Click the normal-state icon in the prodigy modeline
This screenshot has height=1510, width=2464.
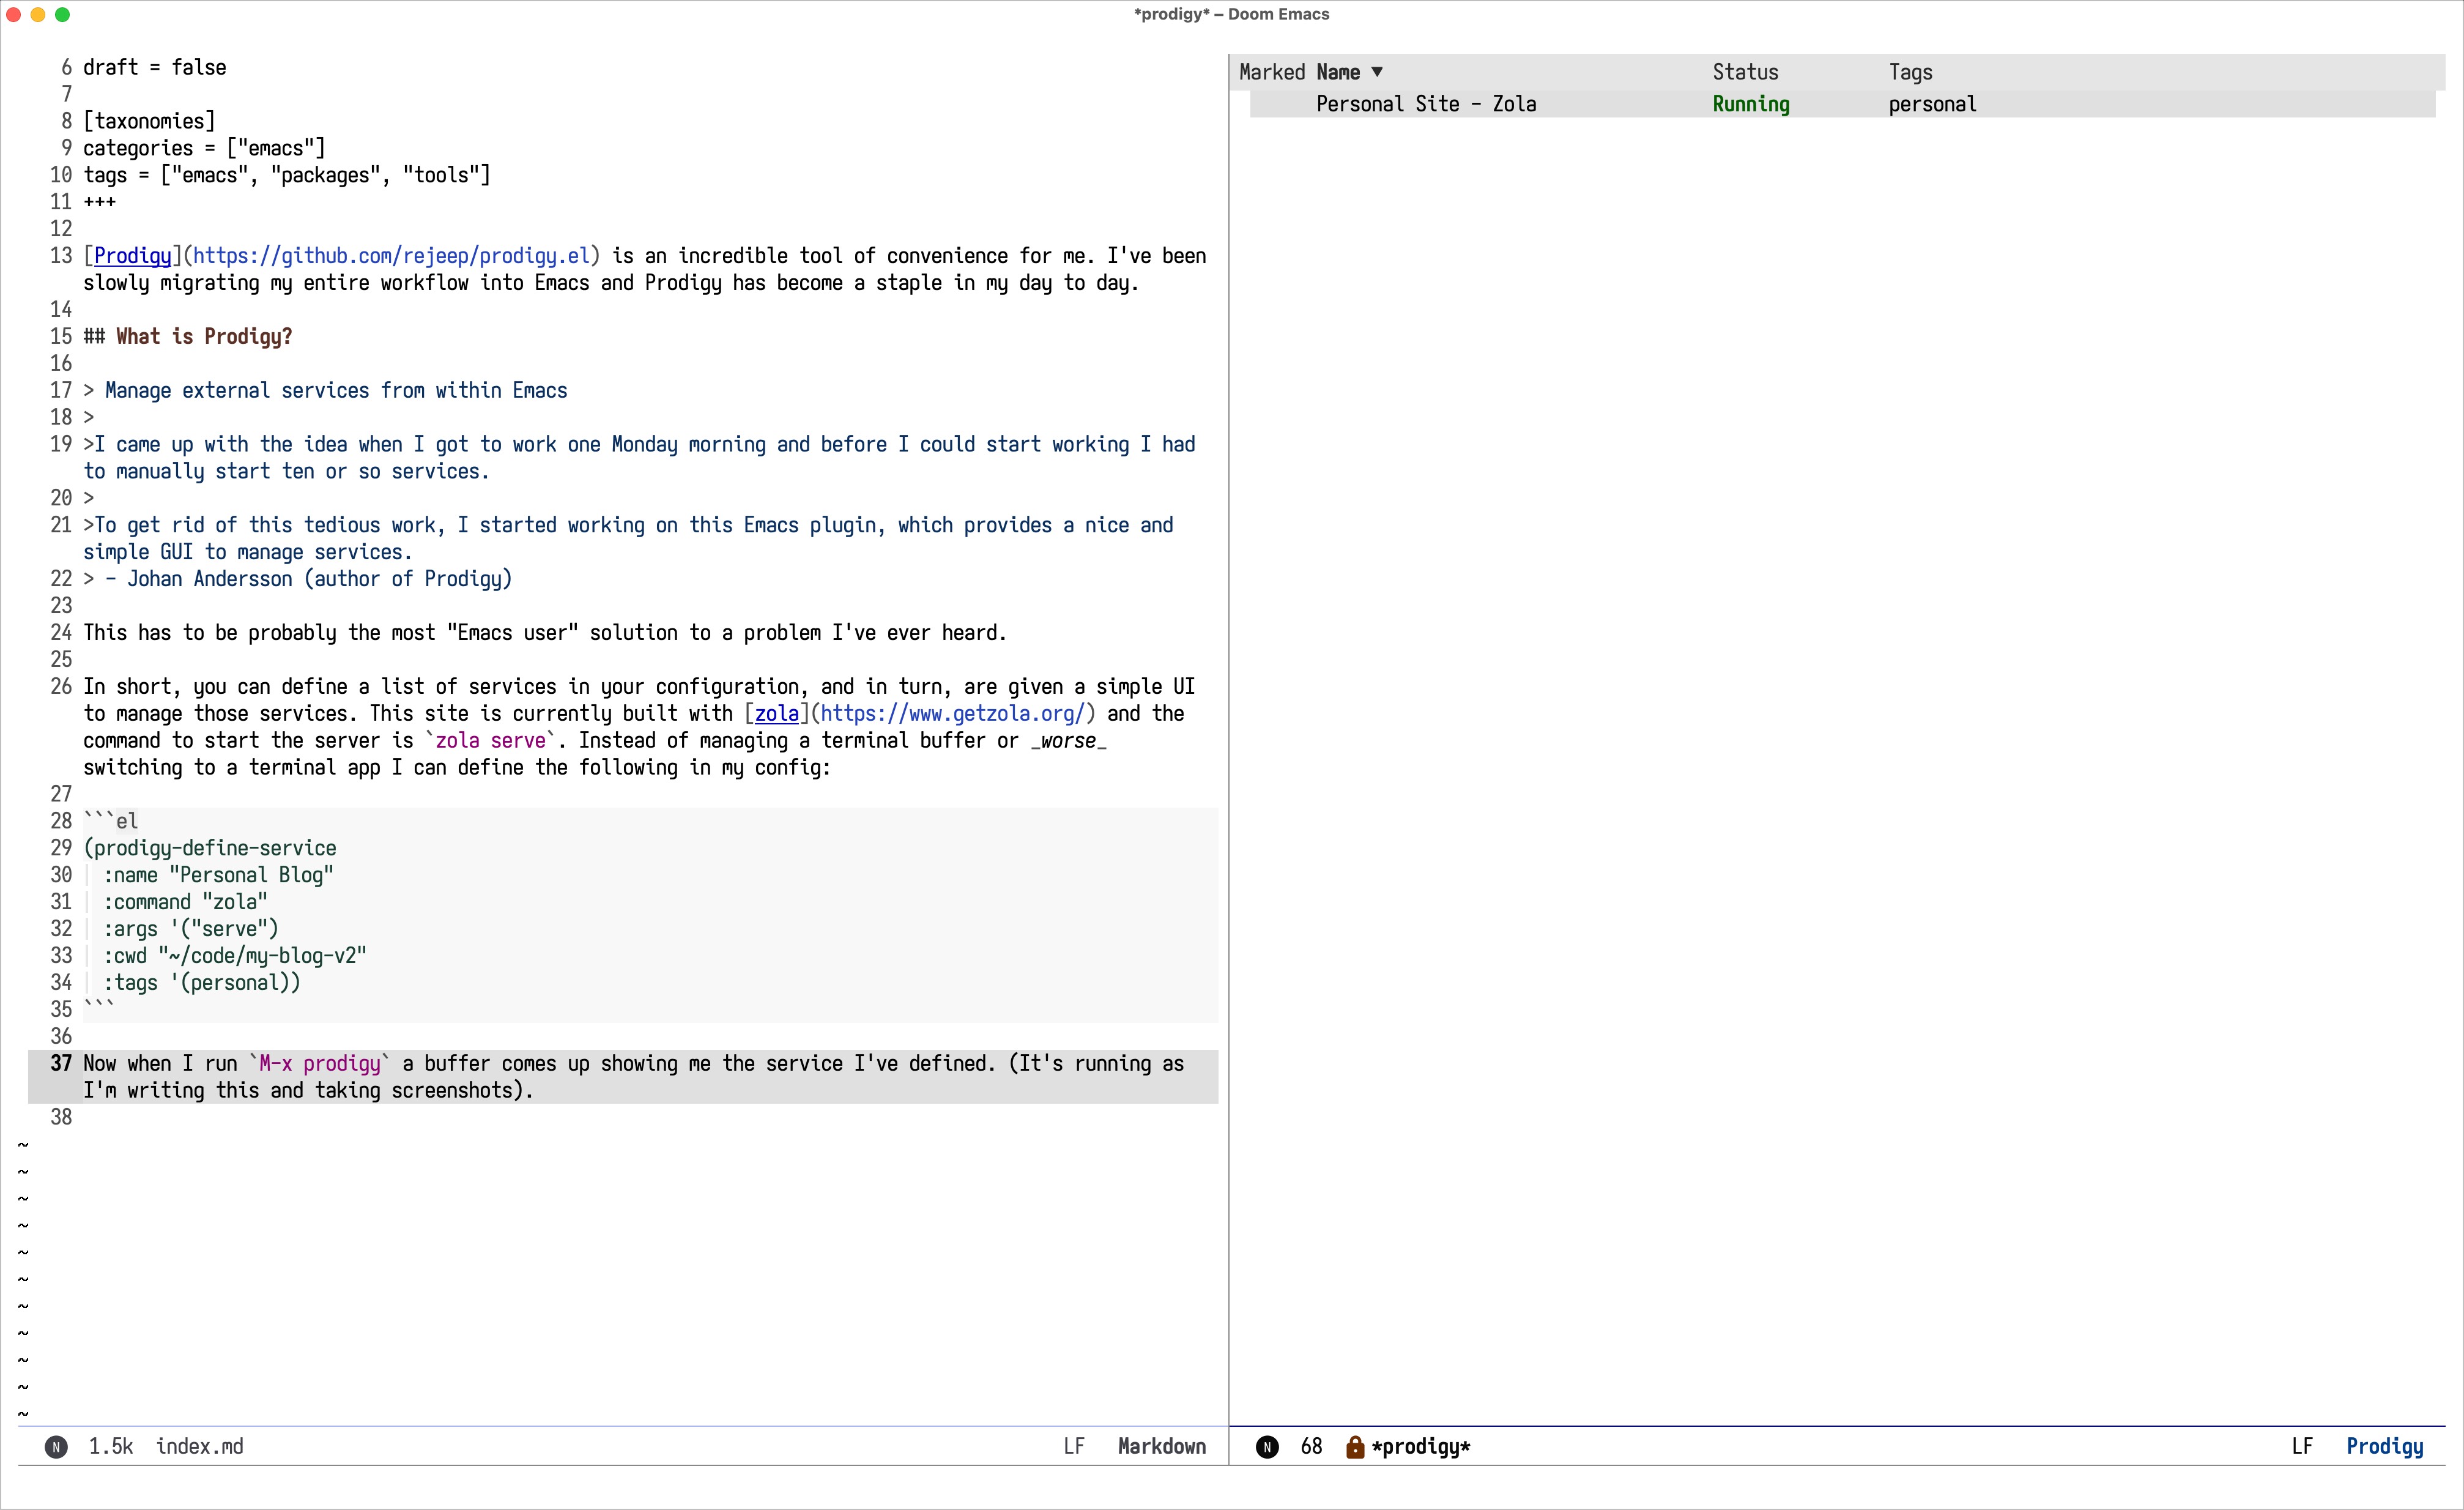[1267, 1447]
